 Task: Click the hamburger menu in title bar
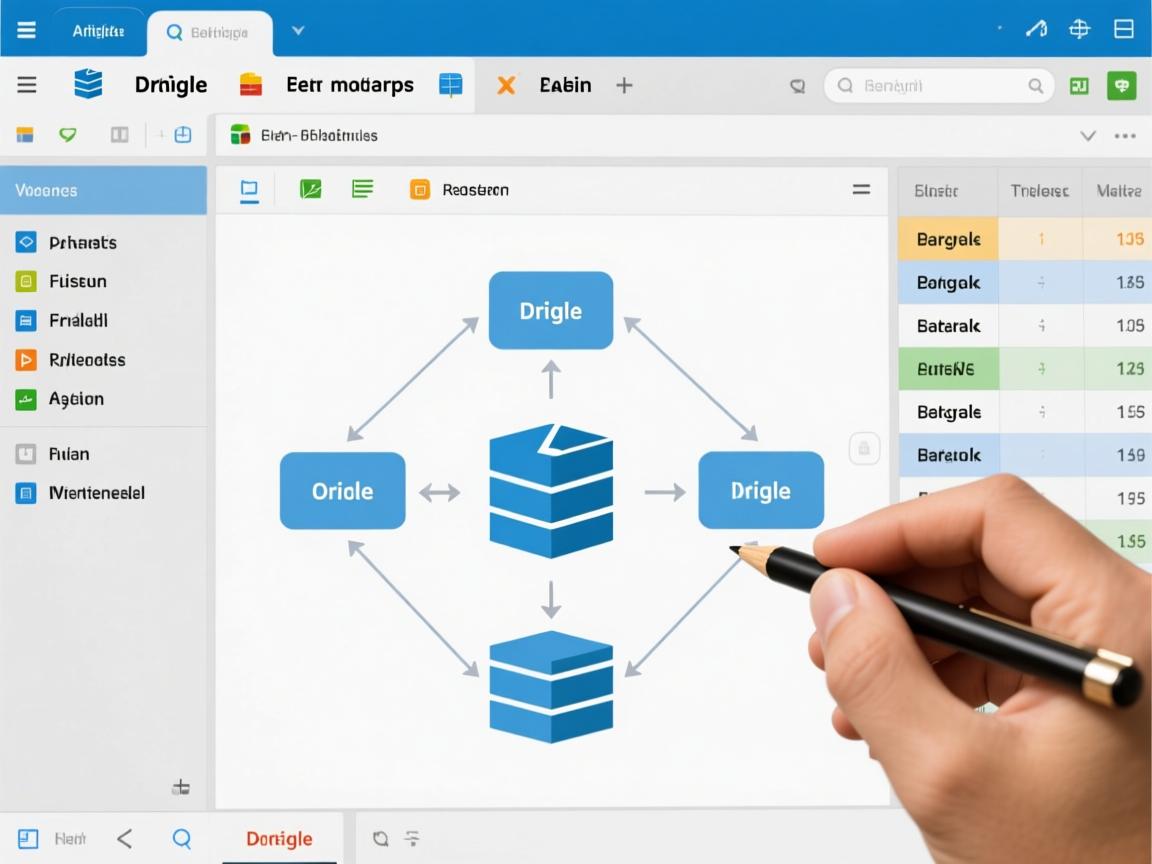pyautogui.click(x=26, y=30)
